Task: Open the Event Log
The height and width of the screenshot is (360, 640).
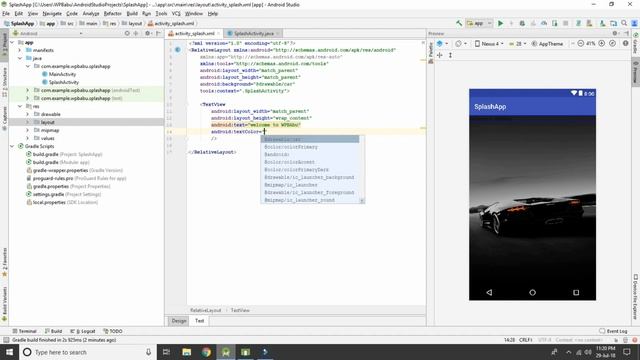Action: click(x=613, y=331)
